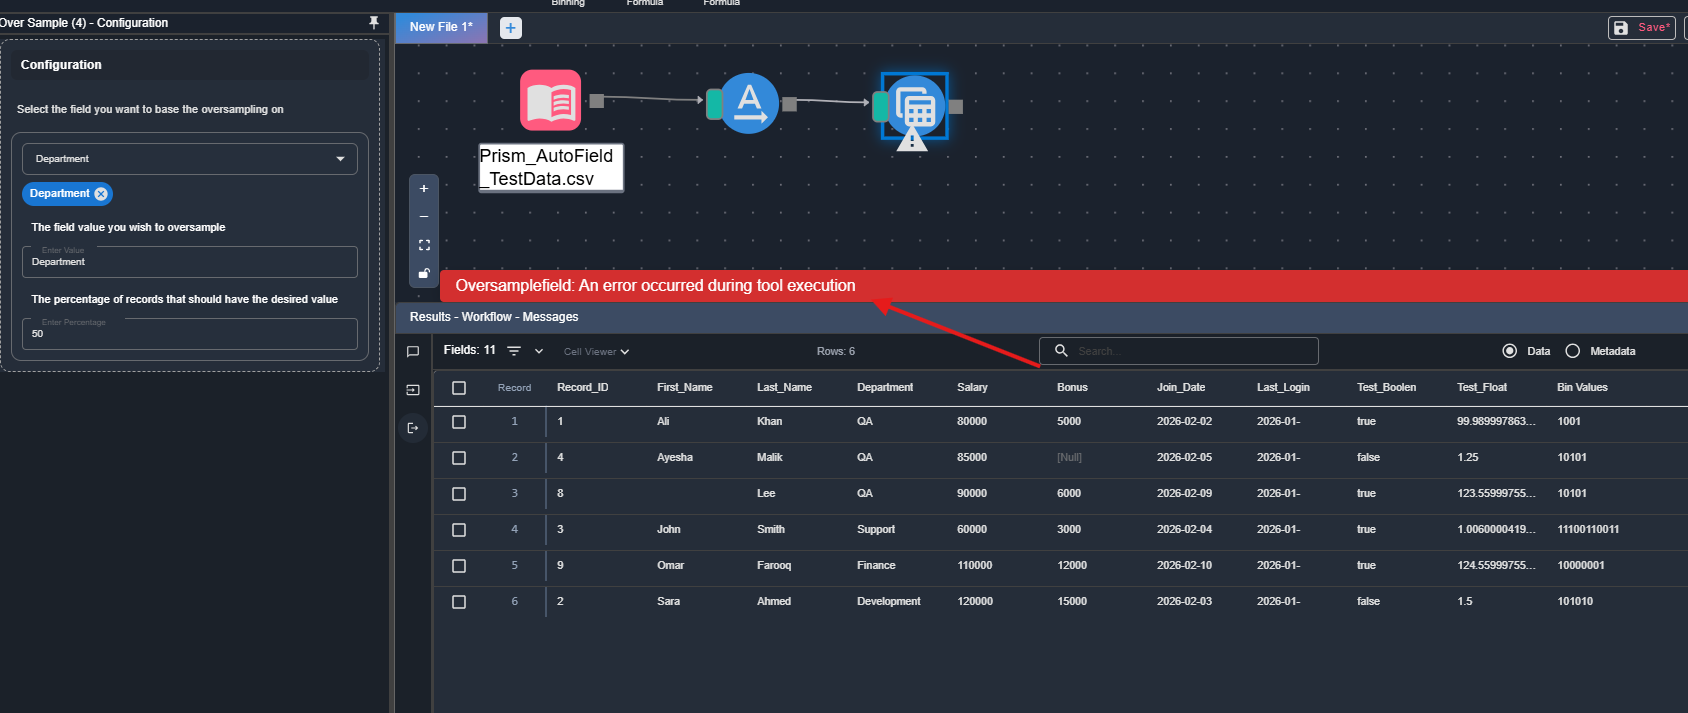The image size is (1688, 713).
Task: Pin the Configuration panel
Action: [374, 22]
